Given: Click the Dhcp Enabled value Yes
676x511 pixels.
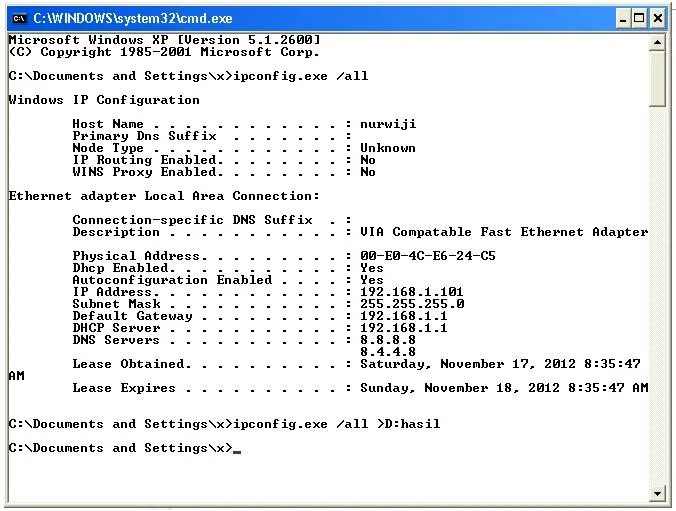Looking at the screenshot, I should (x=372, y=268).
